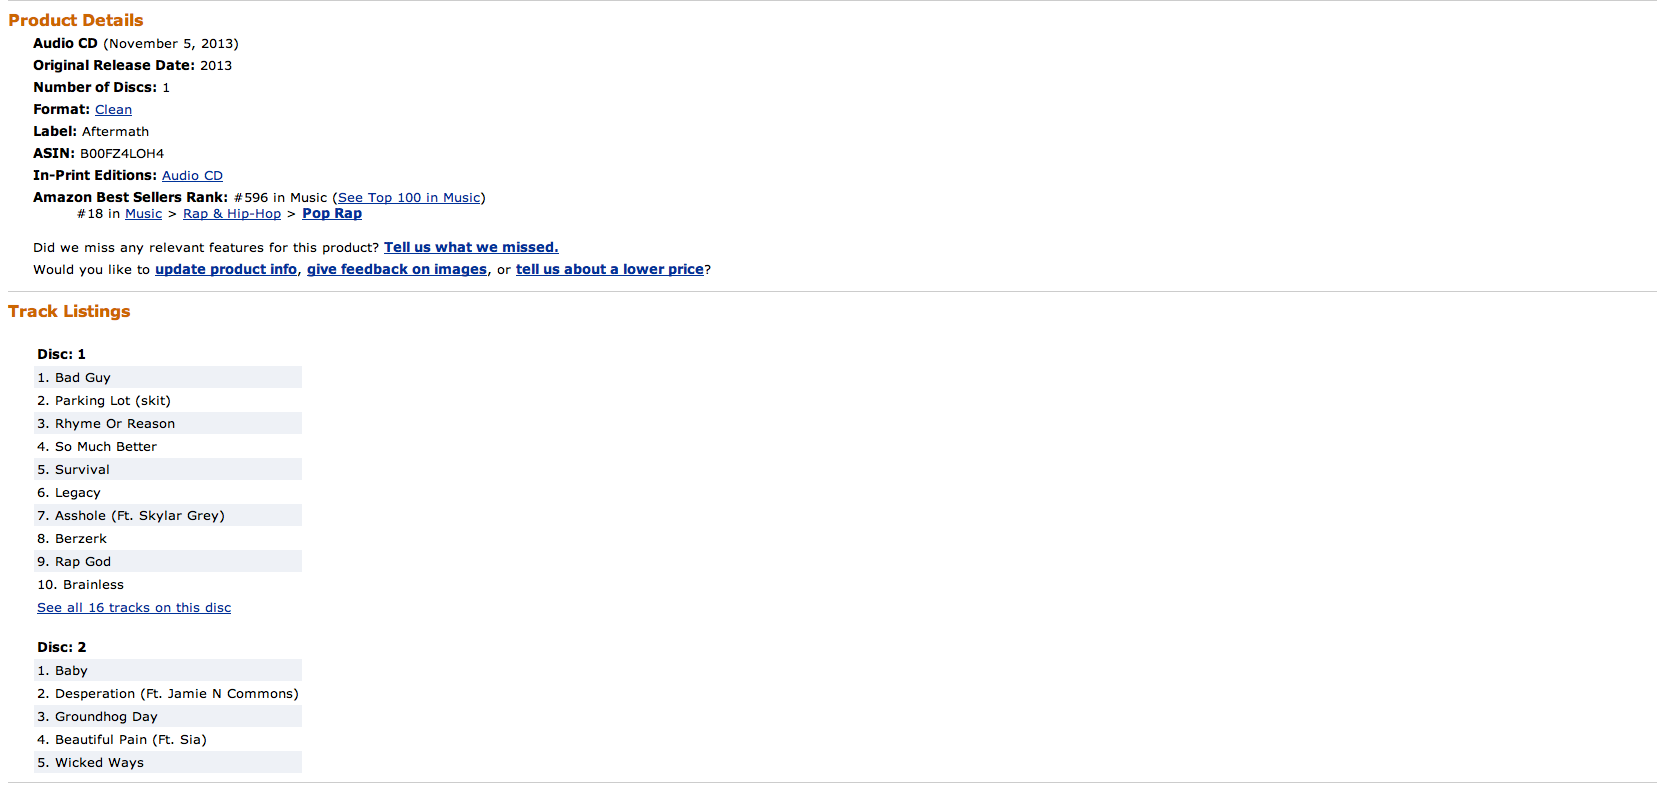Screen dimensions: 1657x792
Task: Open the update product info link
Action: pyautogui.click(x=226, y=270)
